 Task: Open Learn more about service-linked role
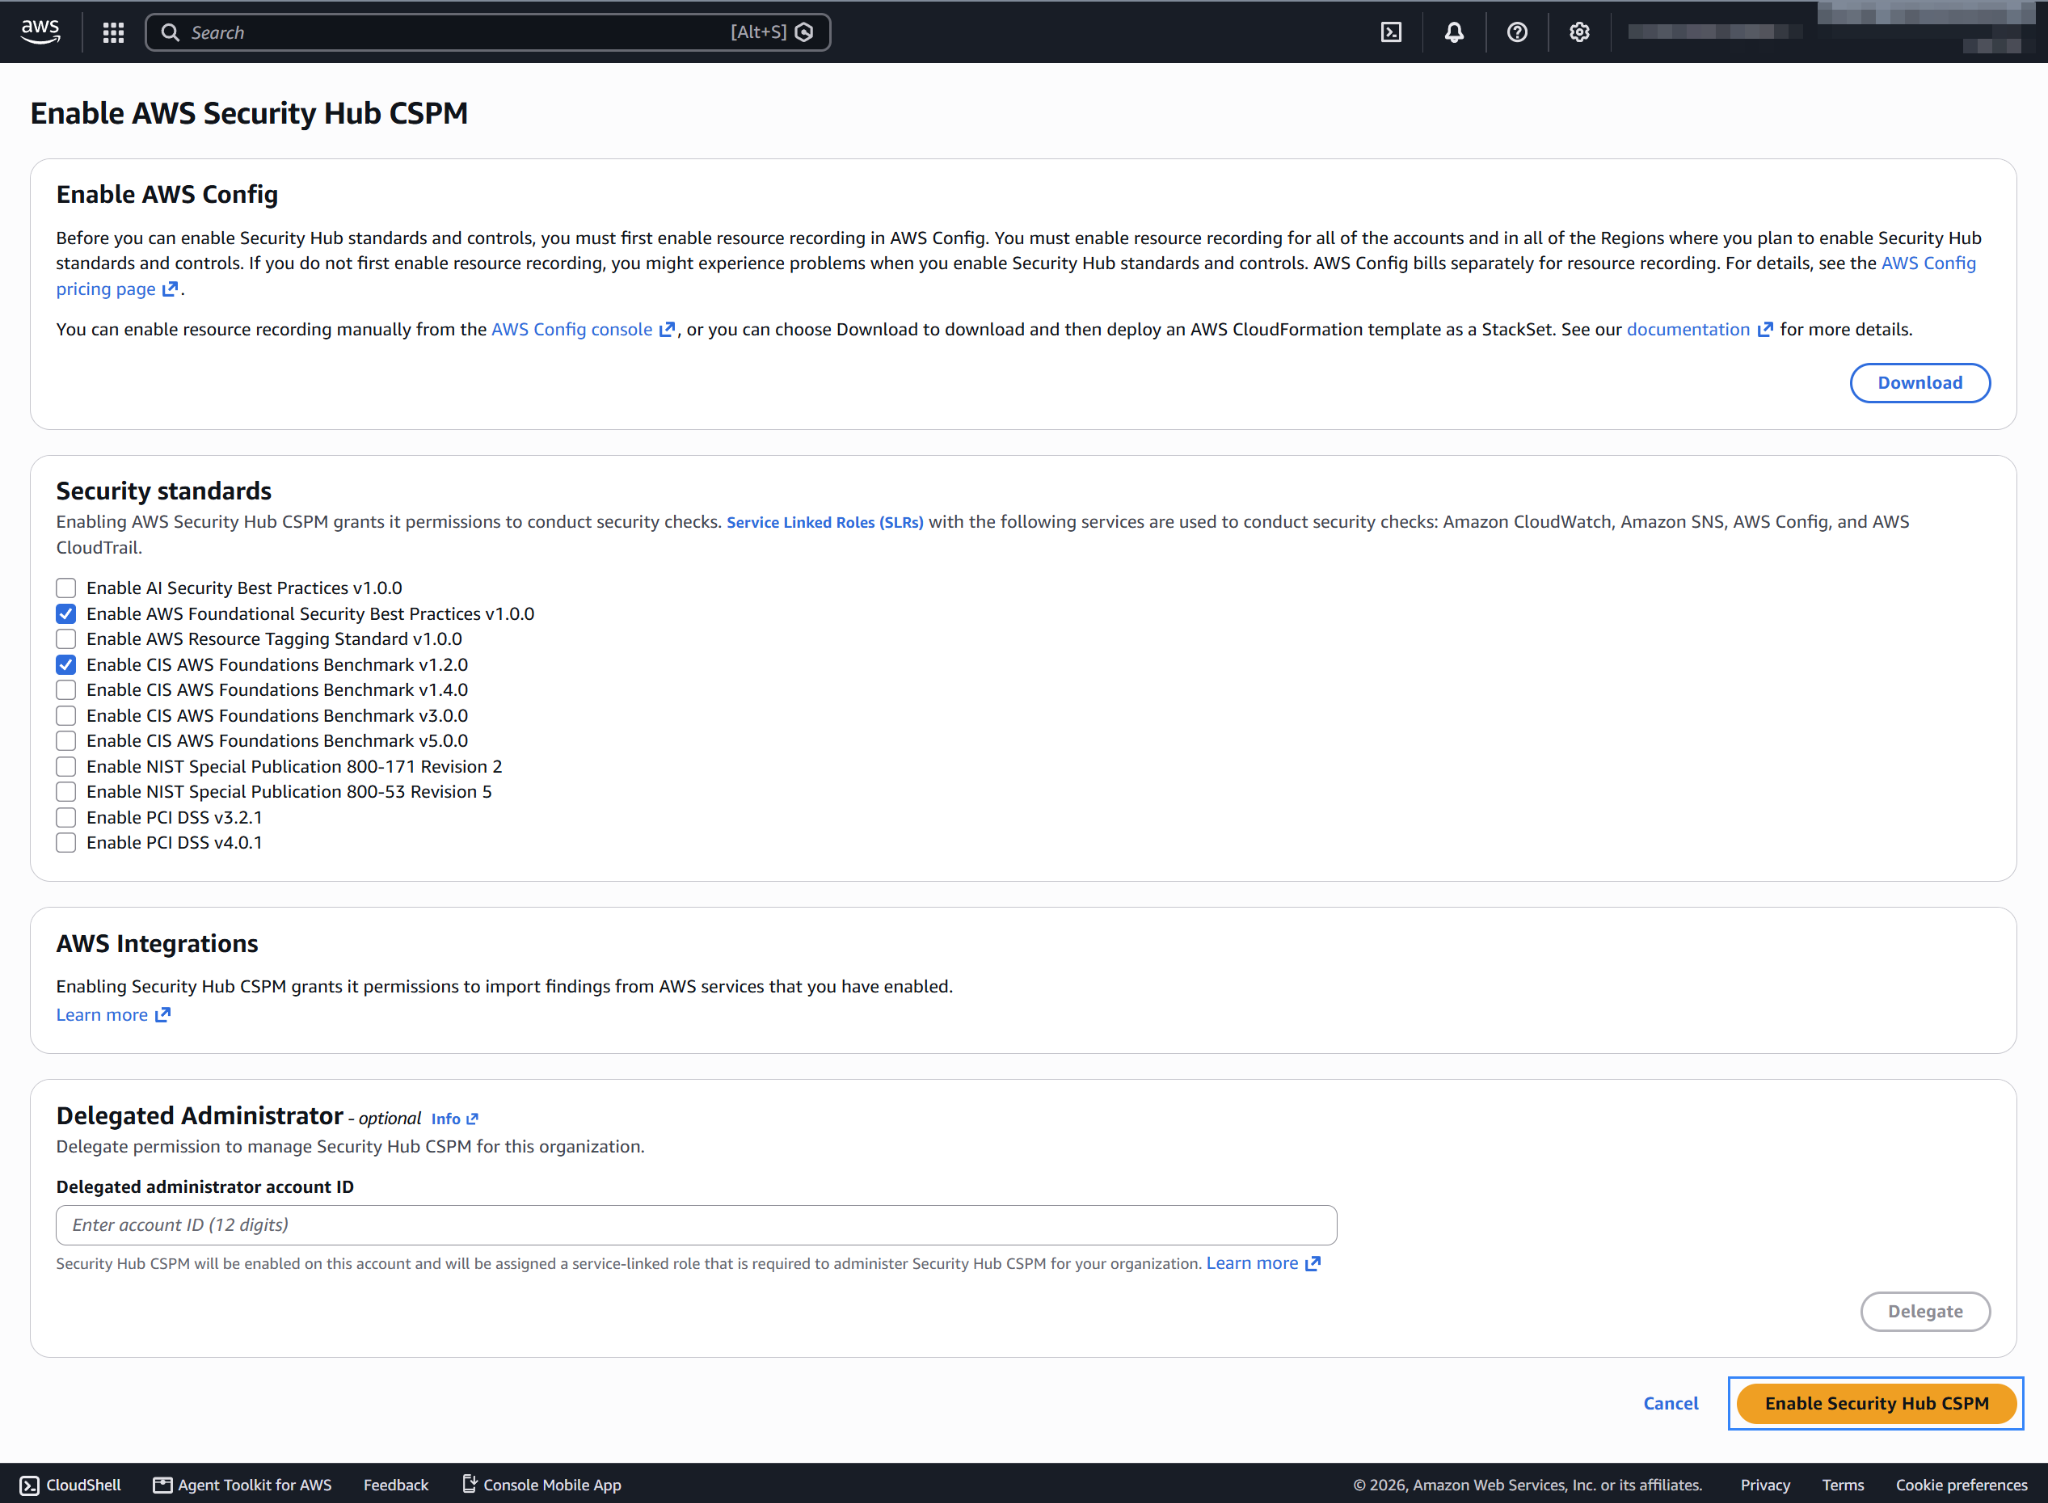[x=1263, y=1263]
